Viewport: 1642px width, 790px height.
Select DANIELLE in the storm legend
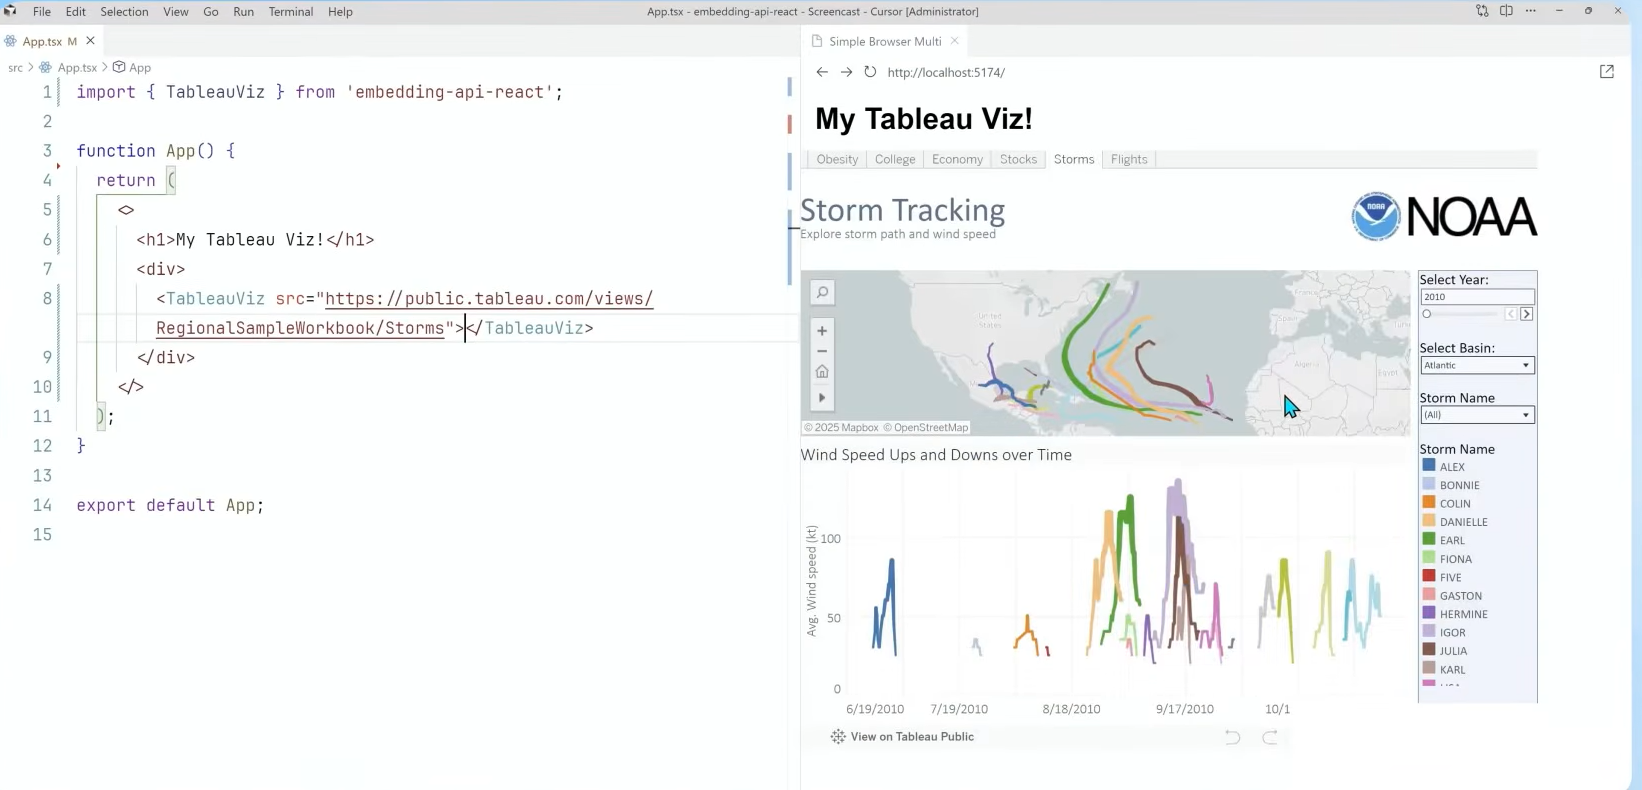[1464, 522]
